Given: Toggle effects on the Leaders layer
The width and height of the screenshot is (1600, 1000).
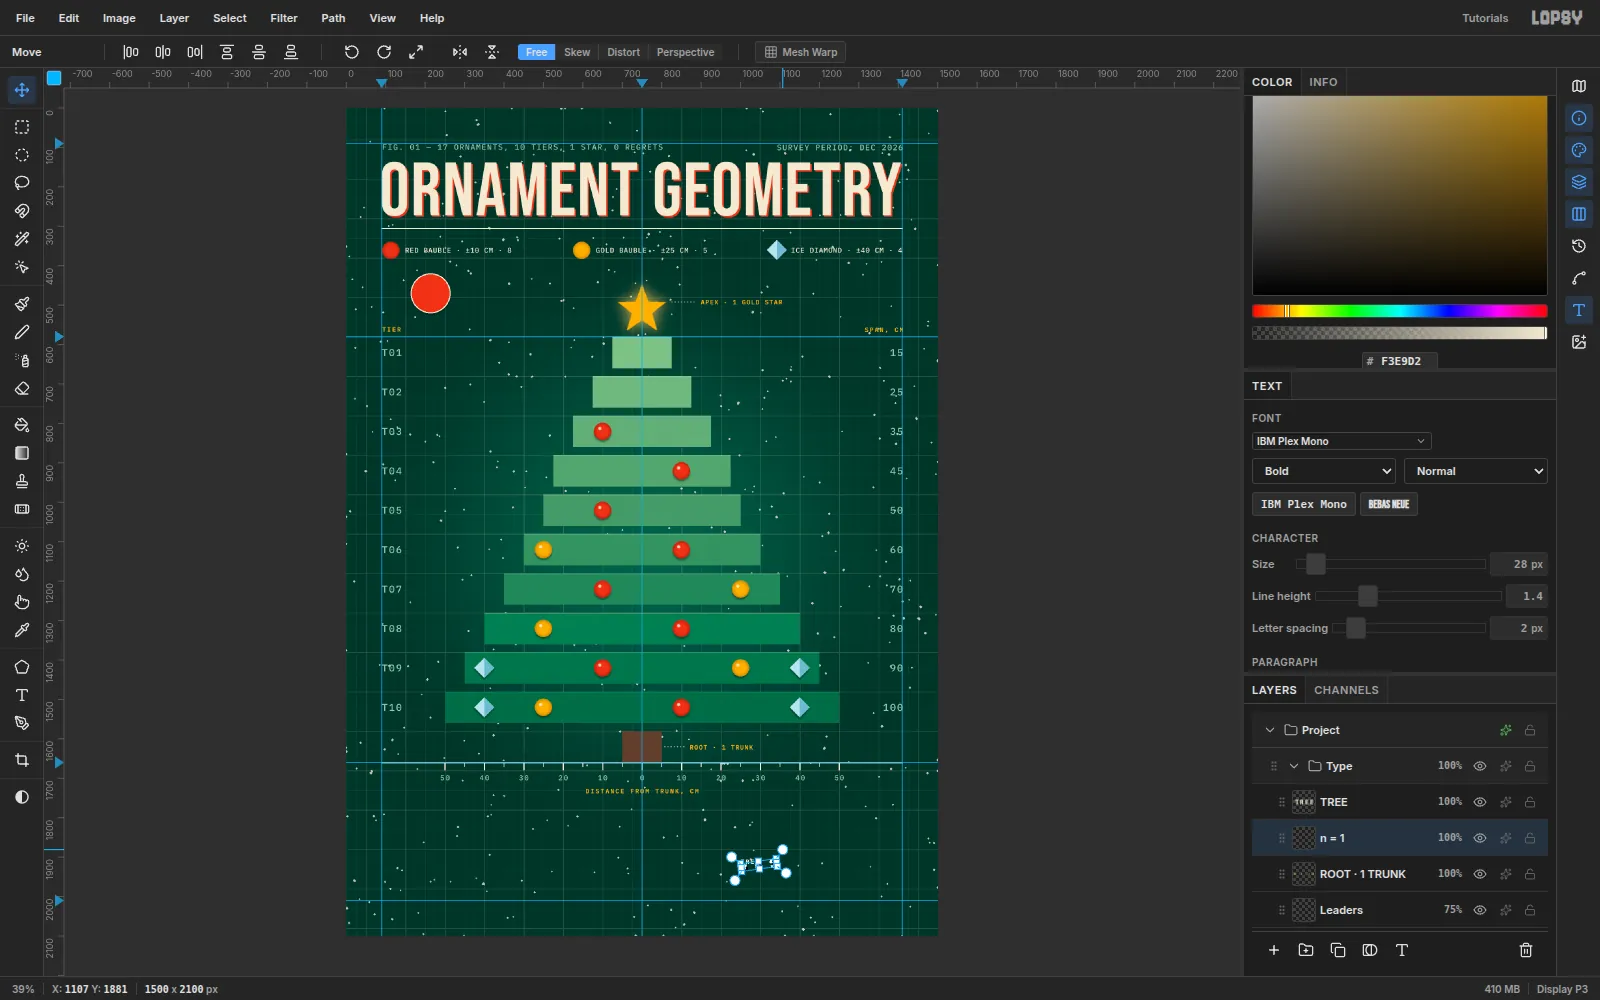Looking at the screenshot, I should point(1506,910).
